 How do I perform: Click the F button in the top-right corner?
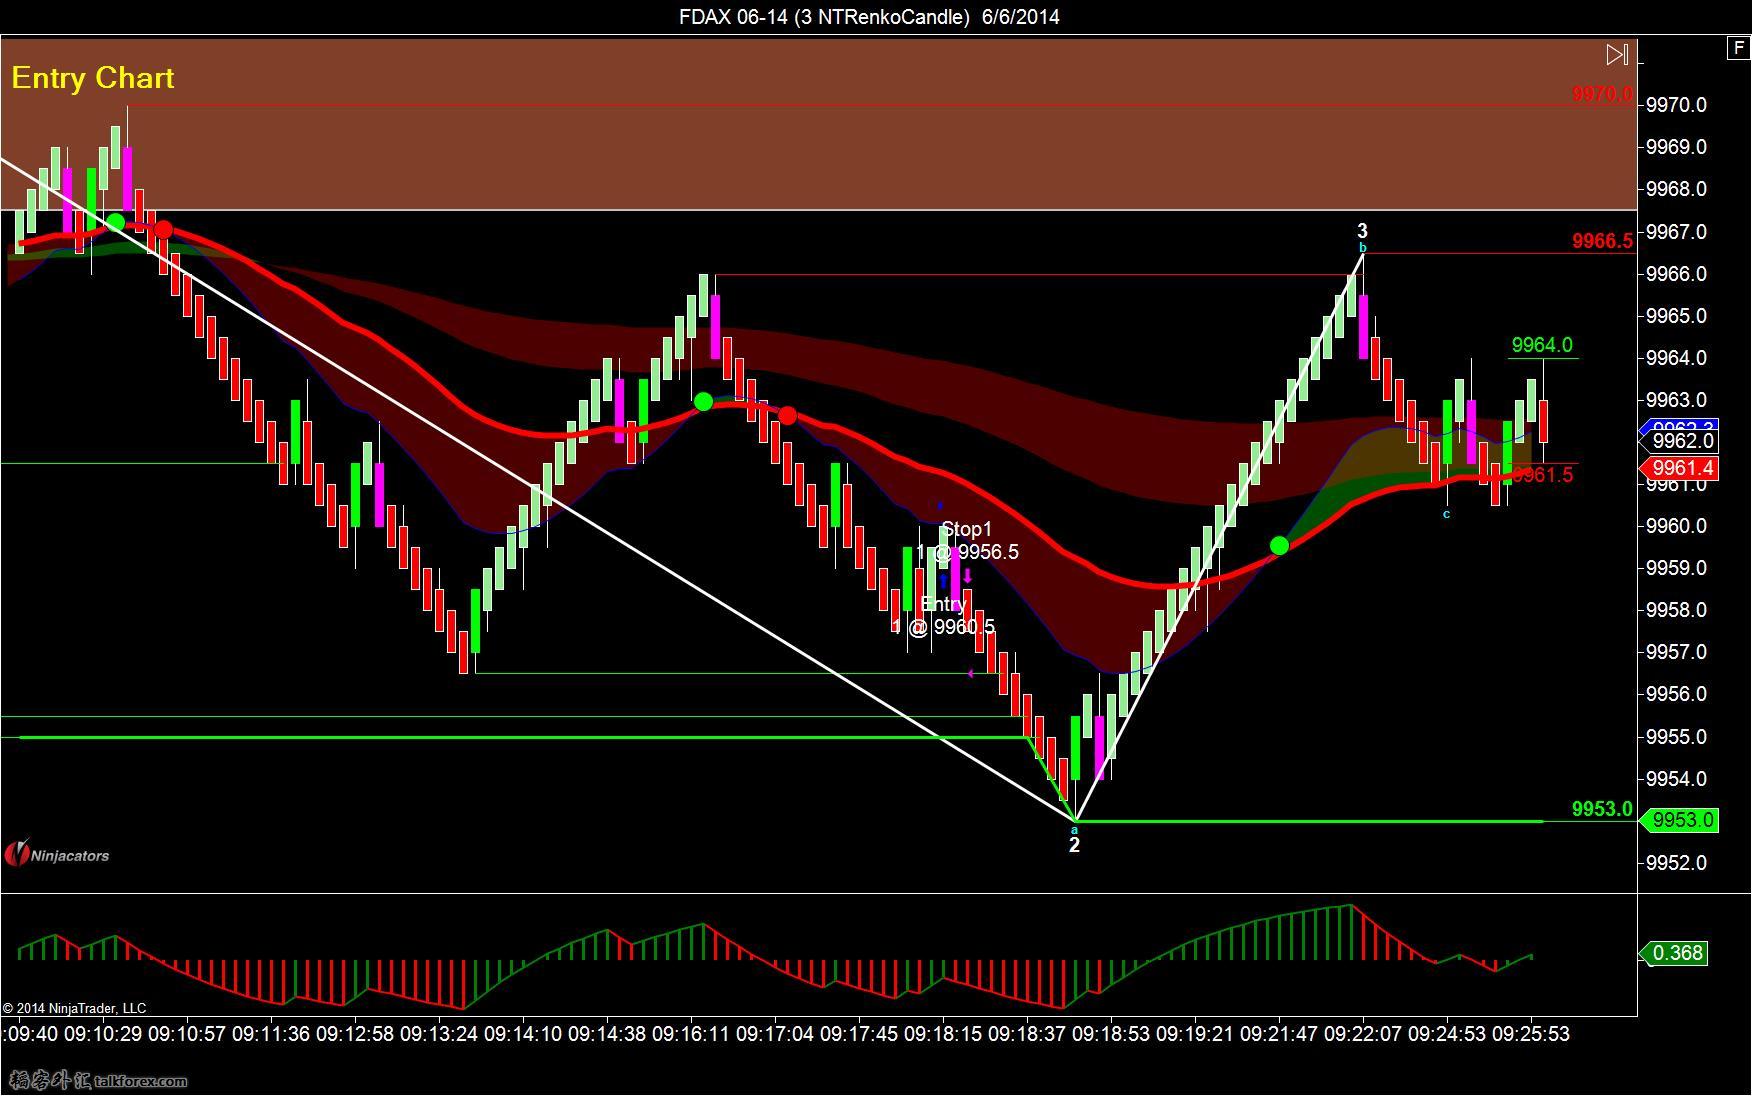tap(1739, 48)
